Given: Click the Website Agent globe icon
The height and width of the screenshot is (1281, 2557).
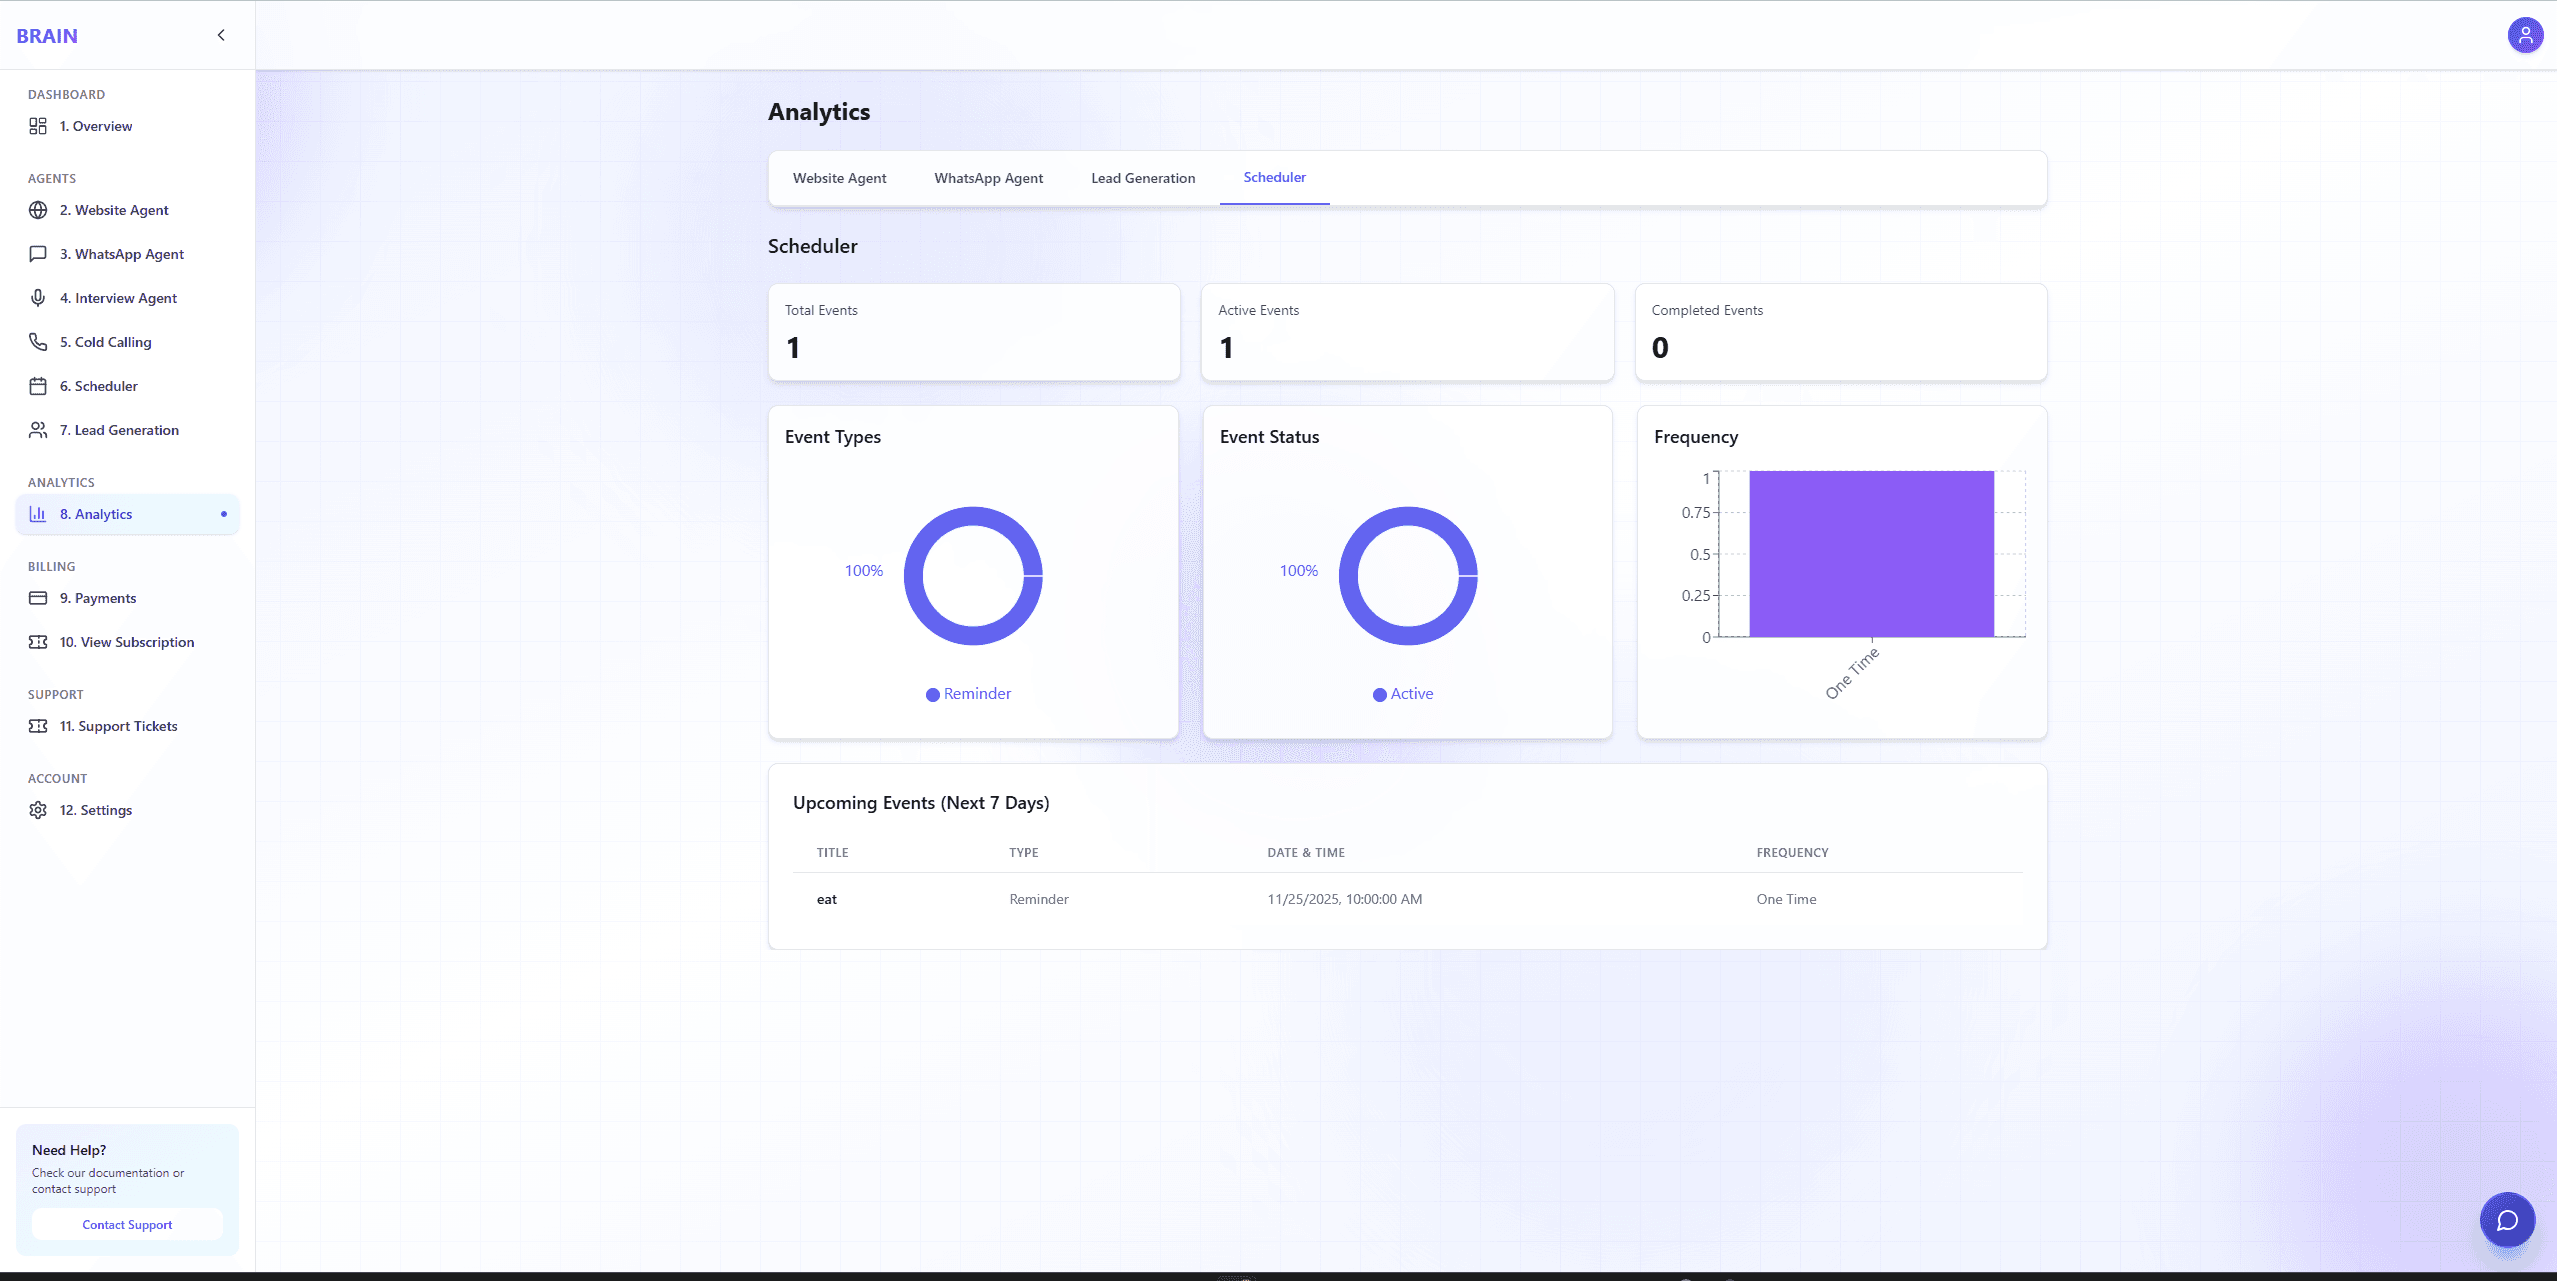Looking at the screenshot, I should pyautogui.click(x=38, y=210).
